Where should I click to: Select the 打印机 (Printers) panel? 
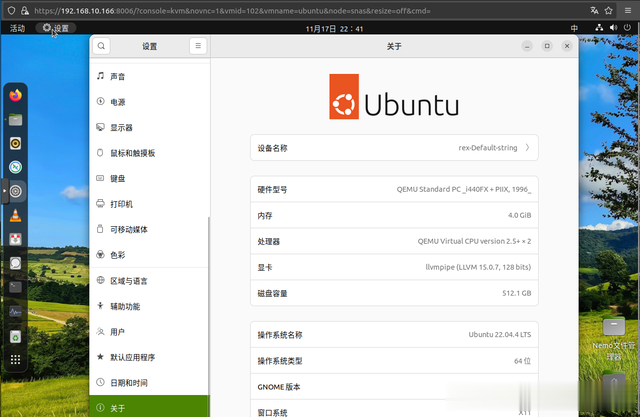click(149, 204)
